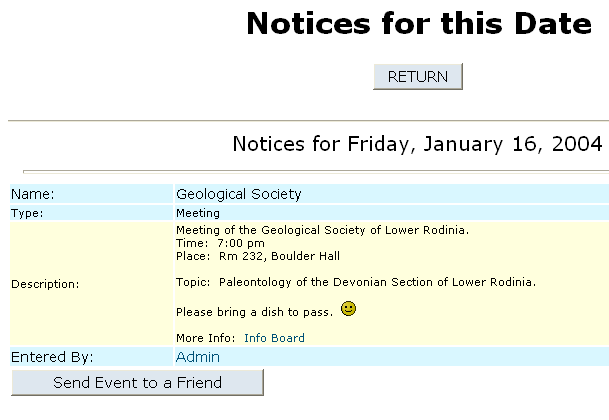Image resolution: width=609 pixels, height=420 pixels.
Task: Select the Name: field label
Action: click(33, 194)
